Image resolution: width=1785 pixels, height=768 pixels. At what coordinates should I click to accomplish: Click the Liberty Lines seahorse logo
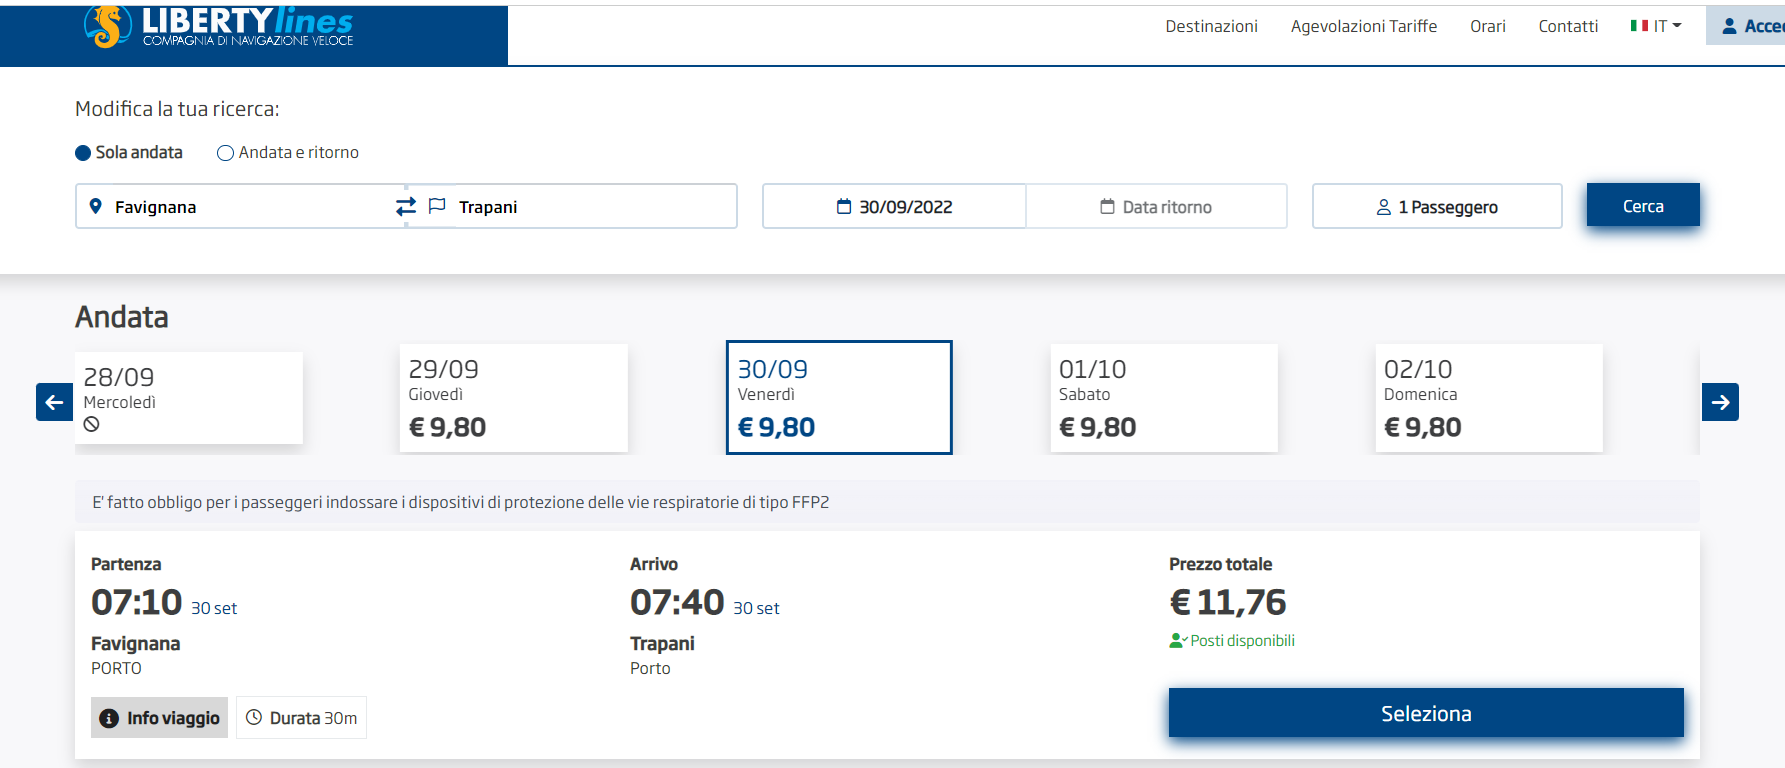[108, 26]
